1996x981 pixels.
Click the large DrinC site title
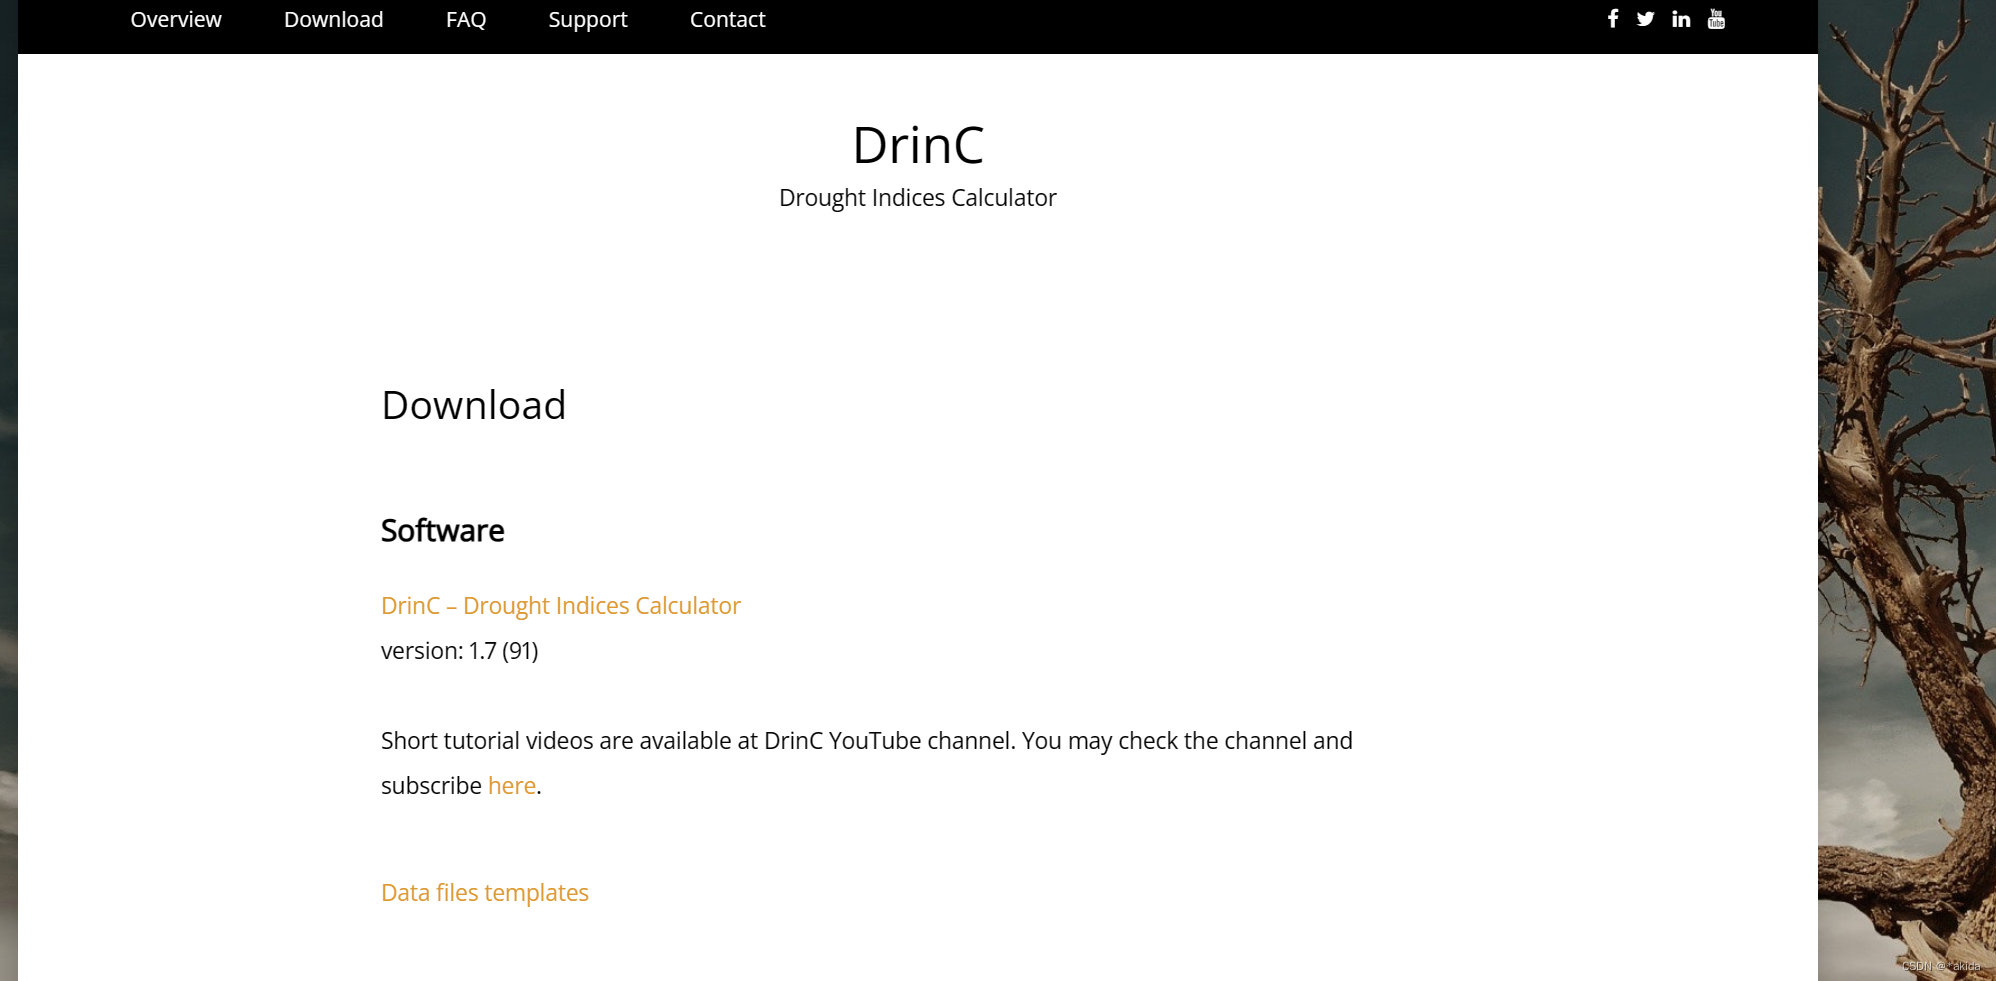pyautogui.click(x=918, y=145)
